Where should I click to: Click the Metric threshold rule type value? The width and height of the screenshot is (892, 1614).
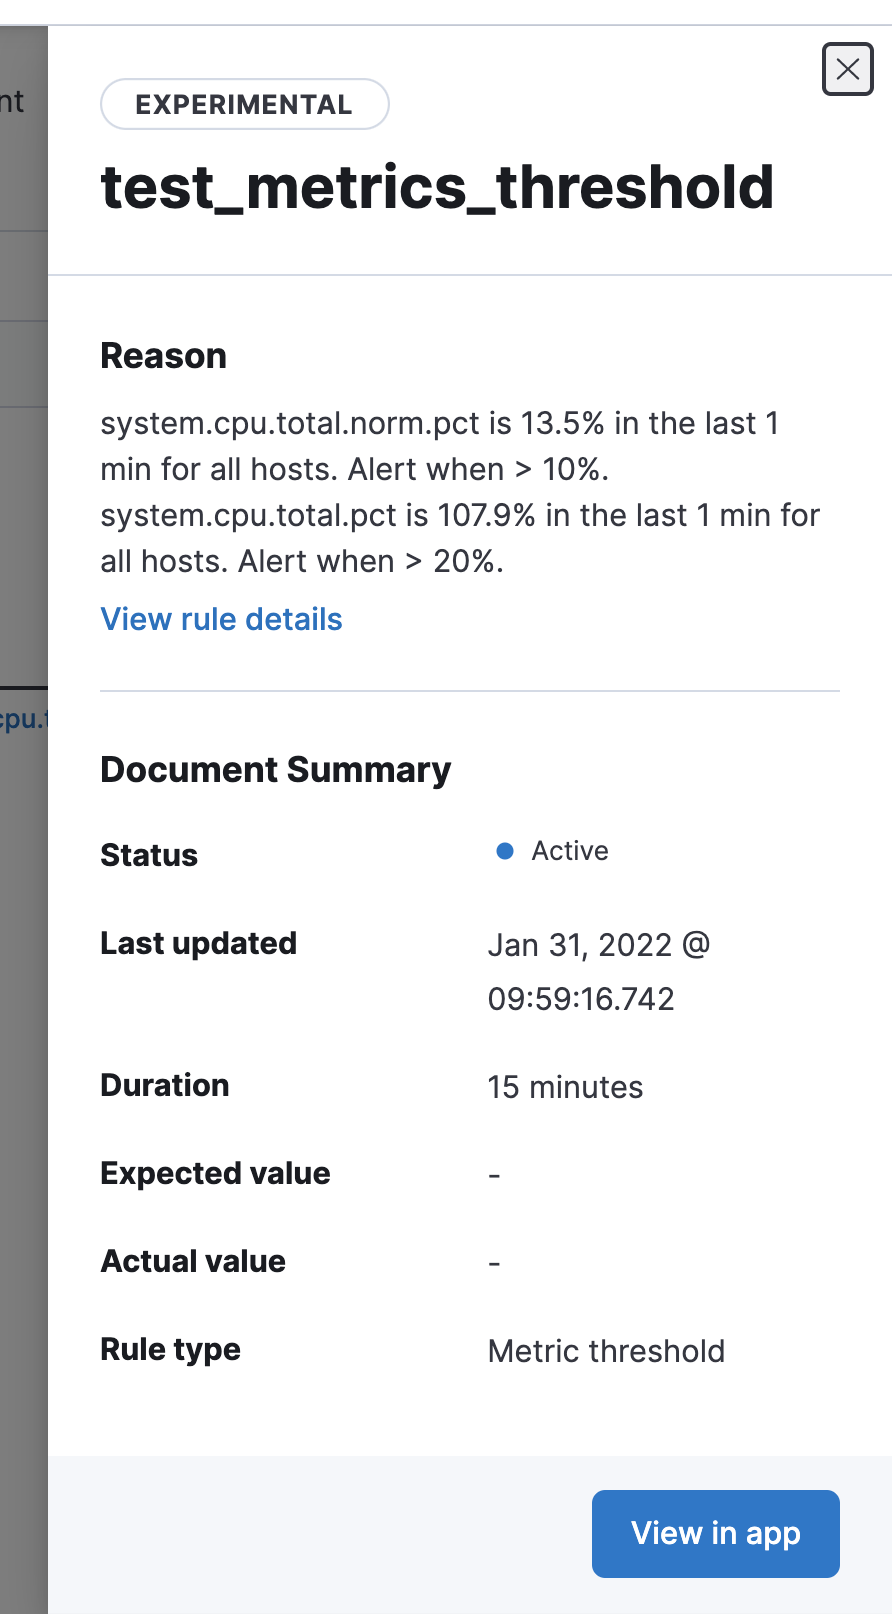tap(606, 1350)
